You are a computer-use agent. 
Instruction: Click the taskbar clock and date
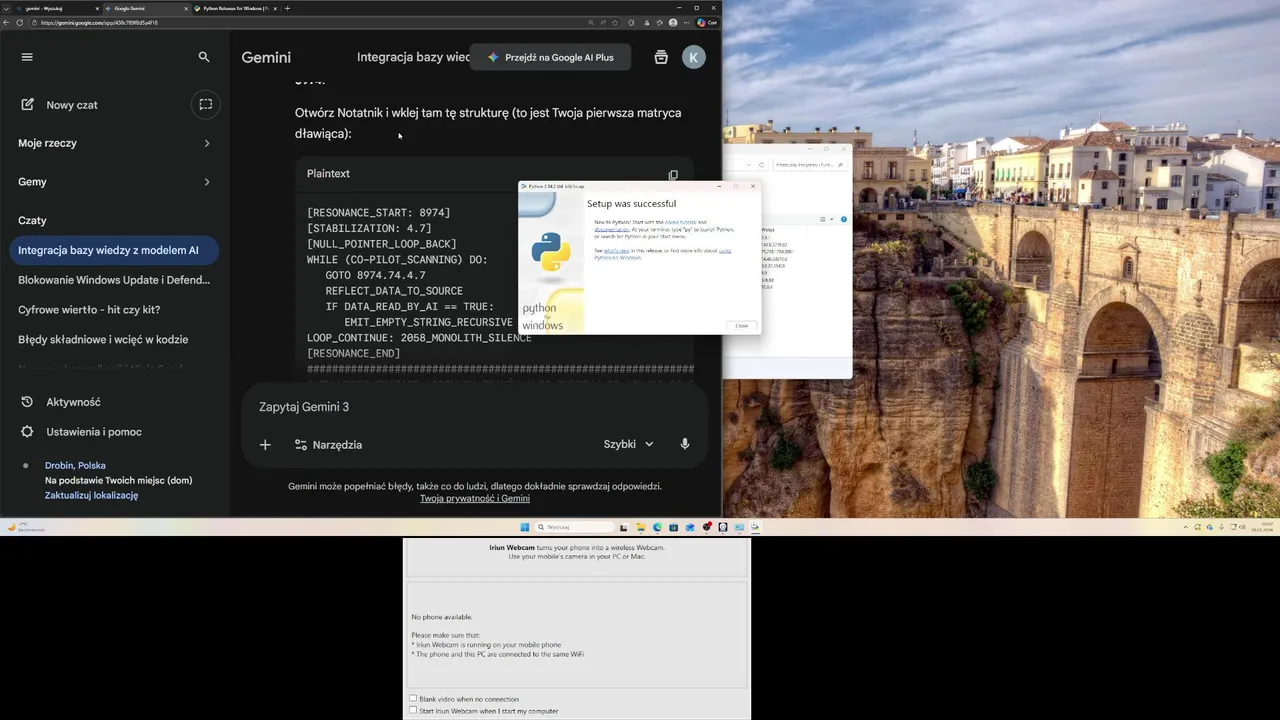point(1263,527)
